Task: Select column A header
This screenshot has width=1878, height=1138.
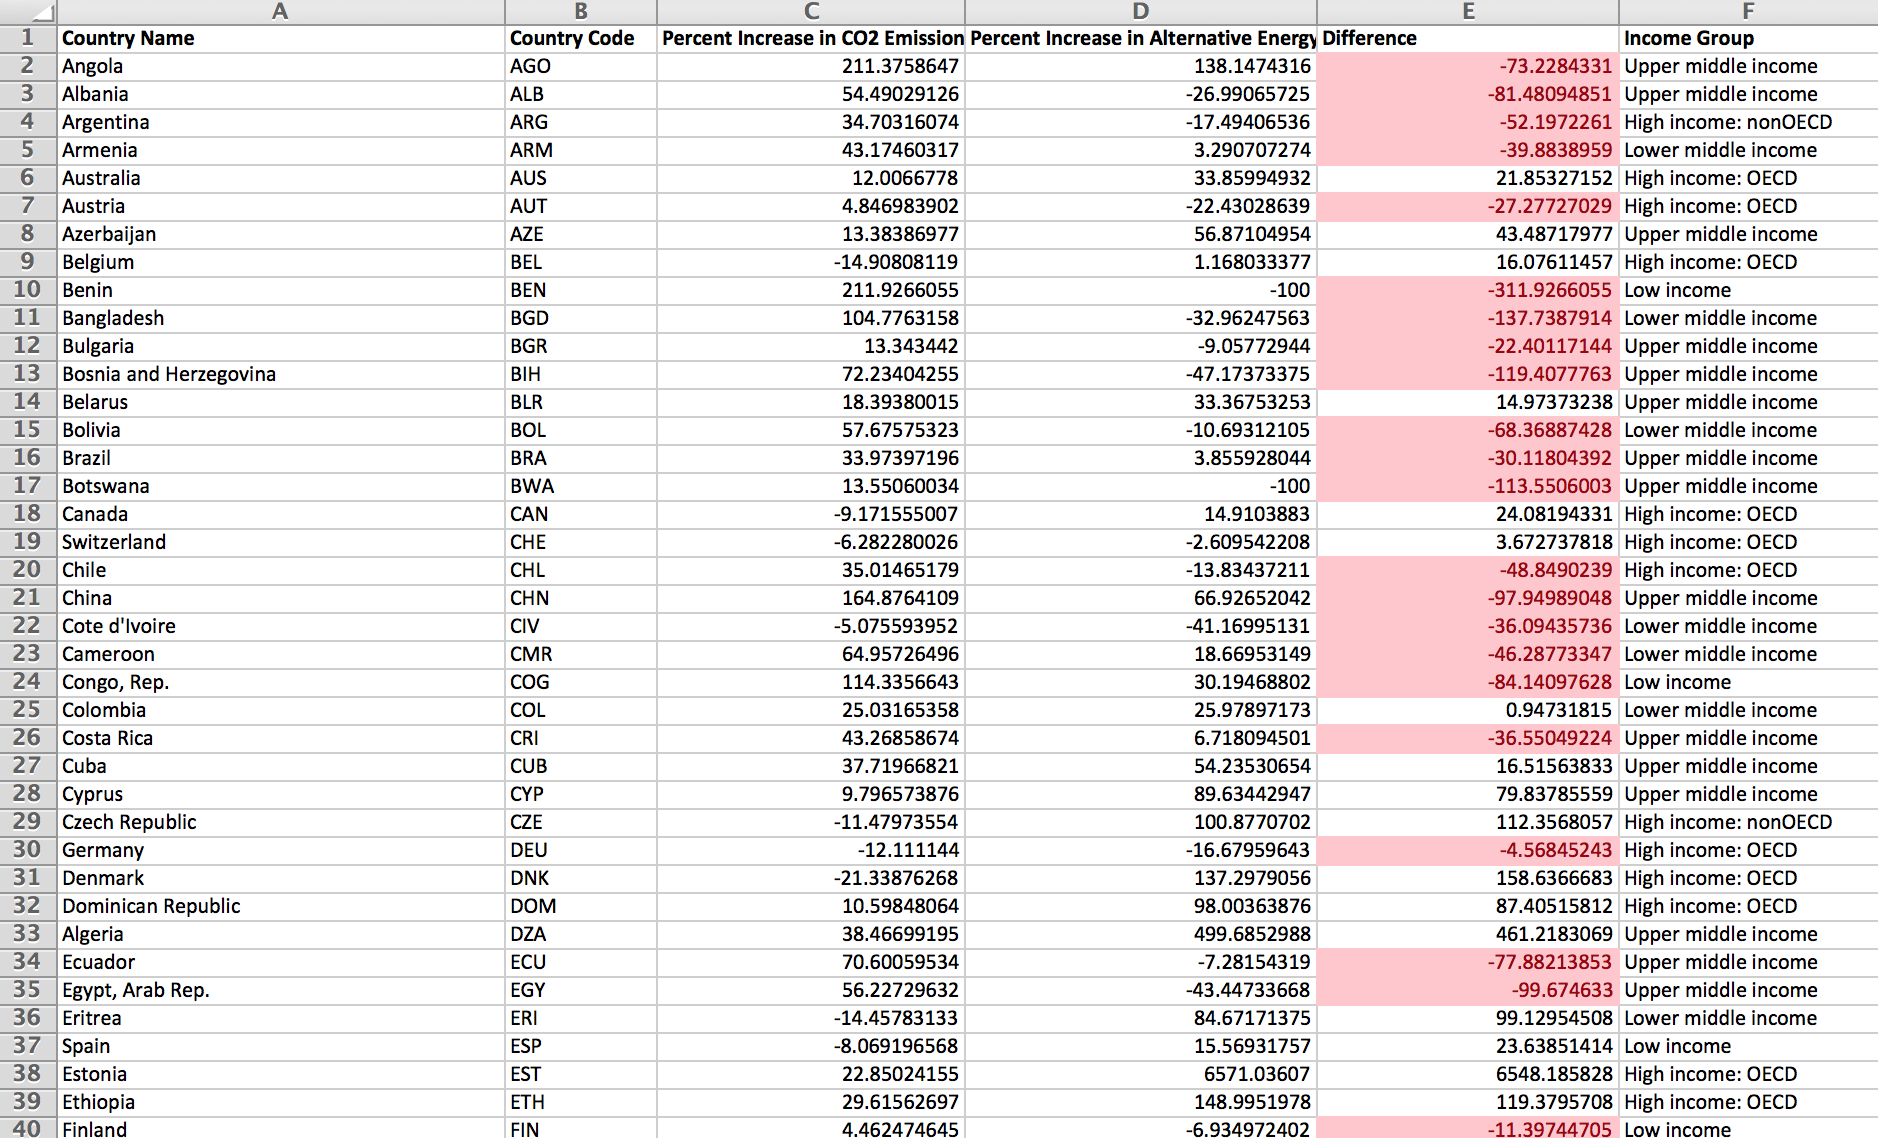Action: pos(280,11)
